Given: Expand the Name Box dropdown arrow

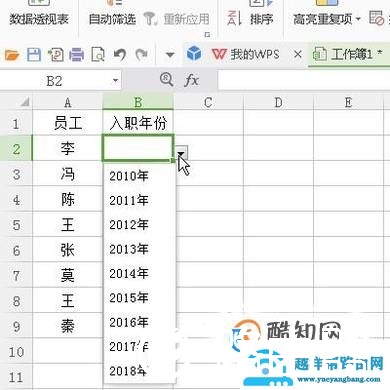Looking at the screenshot, I should click(x=115, y=81).
